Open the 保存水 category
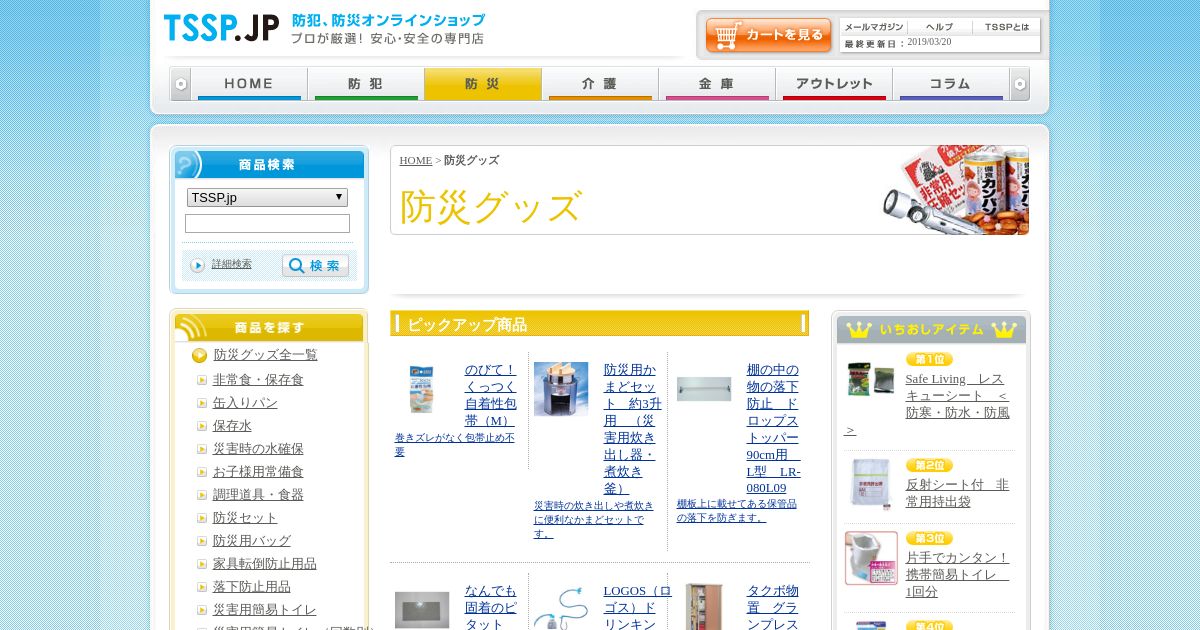The width and height of the screenshot is (1200, 630). pos(232,426)
